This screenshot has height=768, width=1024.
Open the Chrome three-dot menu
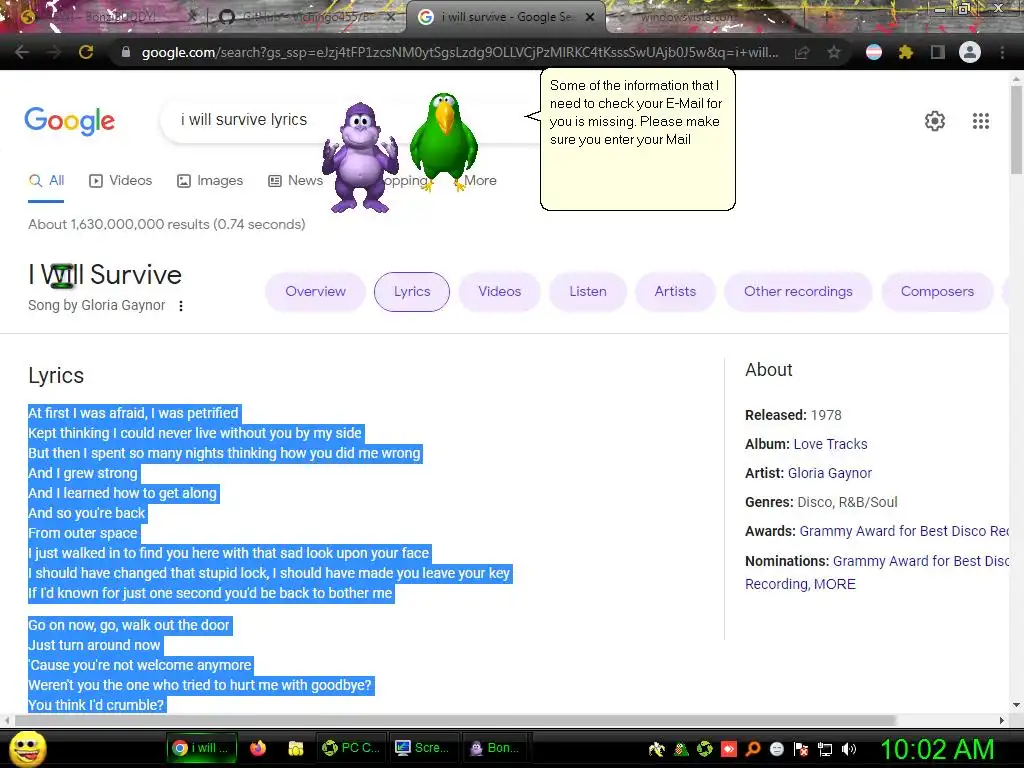coord(1002,52)
